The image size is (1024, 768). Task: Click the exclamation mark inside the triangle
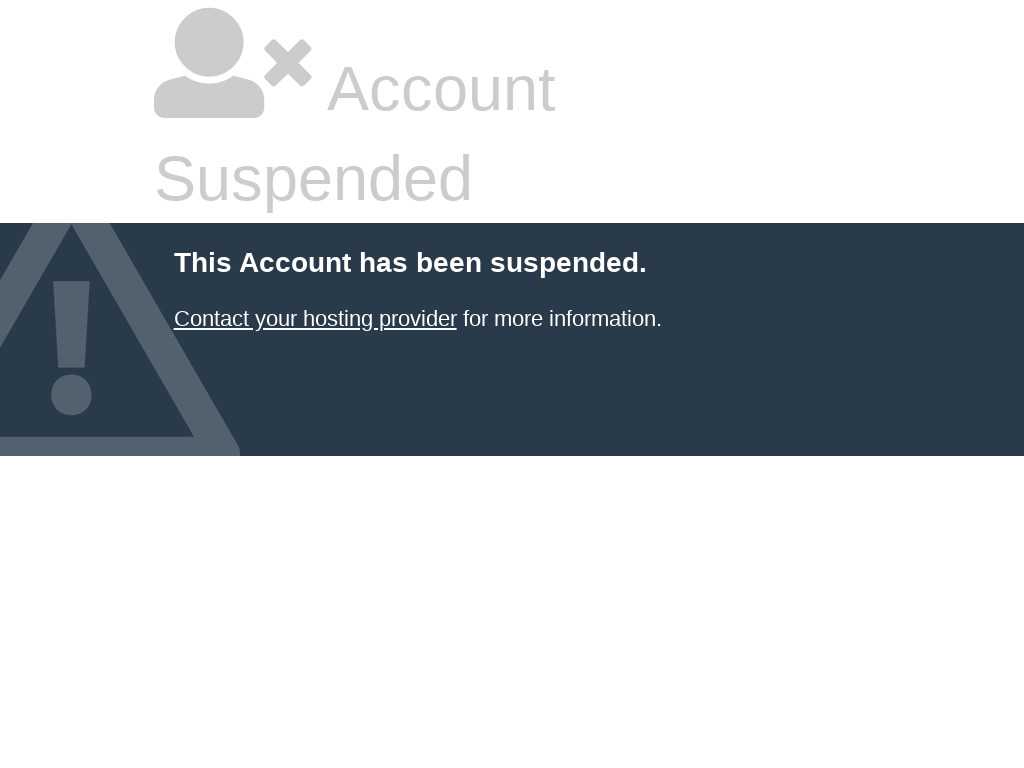point(71,347)
